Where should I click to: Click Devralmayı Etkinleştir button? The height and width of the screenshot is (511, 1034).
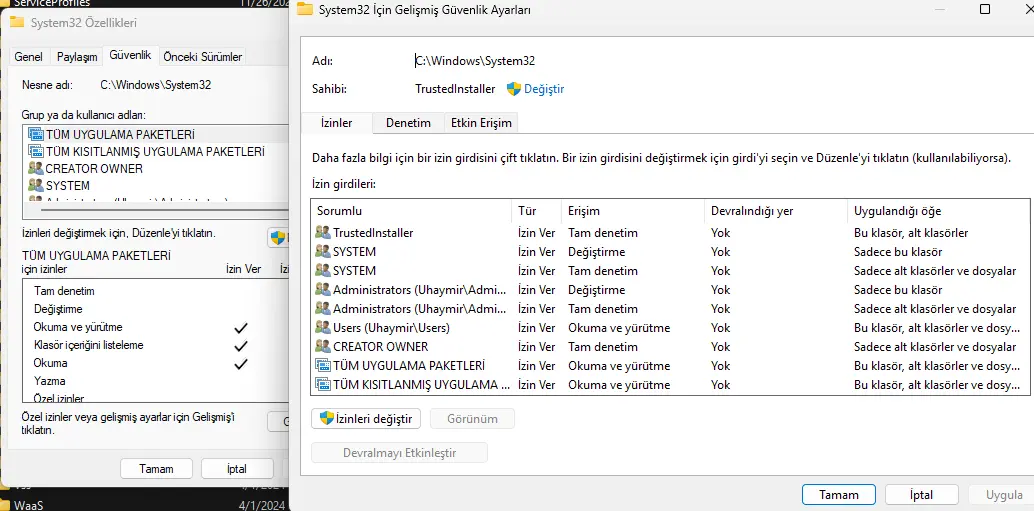(400, 453)
